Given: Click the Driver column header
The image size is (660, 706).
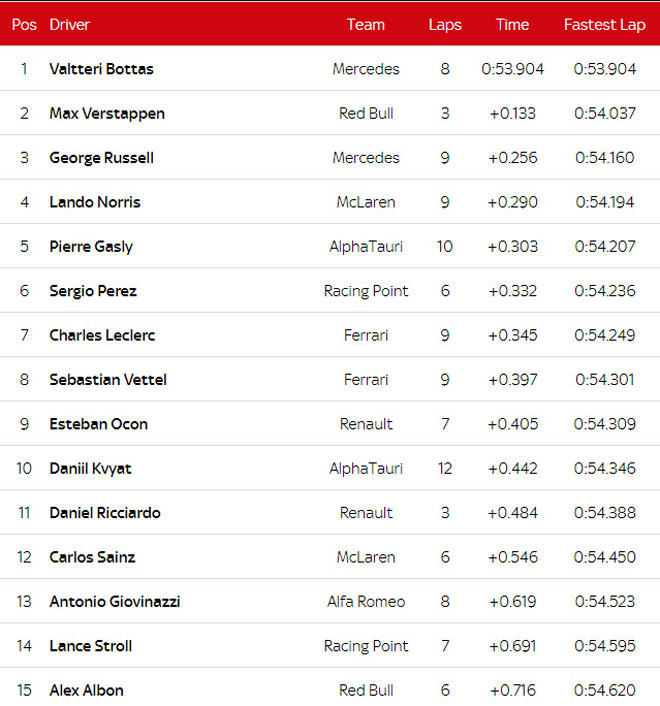Looking at the screenshot, I should (x=70, y=25).
